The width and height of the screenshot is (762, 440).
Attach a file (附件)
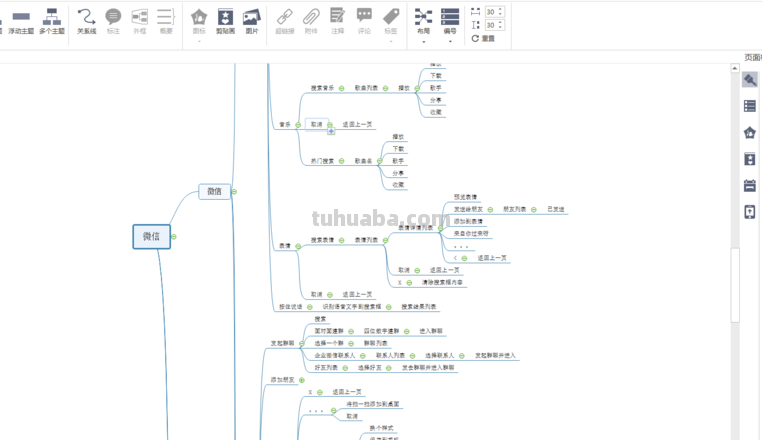coord(311,22)
